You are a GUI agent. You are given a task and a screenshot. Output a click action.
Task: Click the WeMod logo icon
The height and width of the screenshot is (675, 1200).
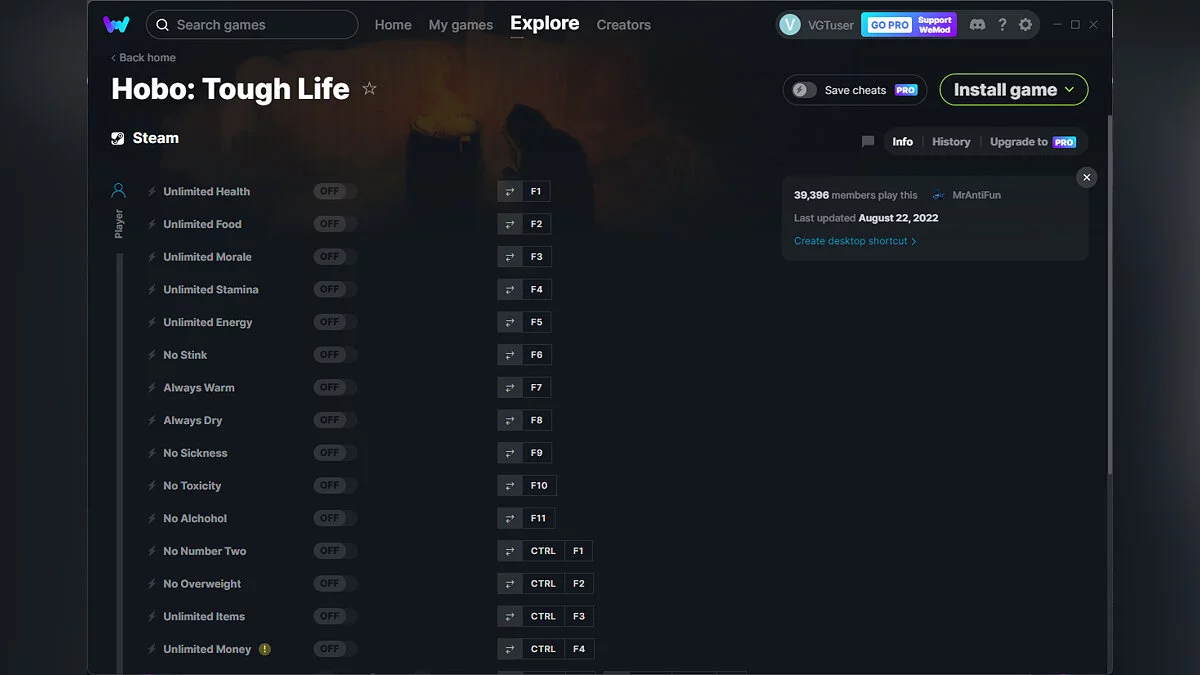pyautogui.click(x=116, y=24)
